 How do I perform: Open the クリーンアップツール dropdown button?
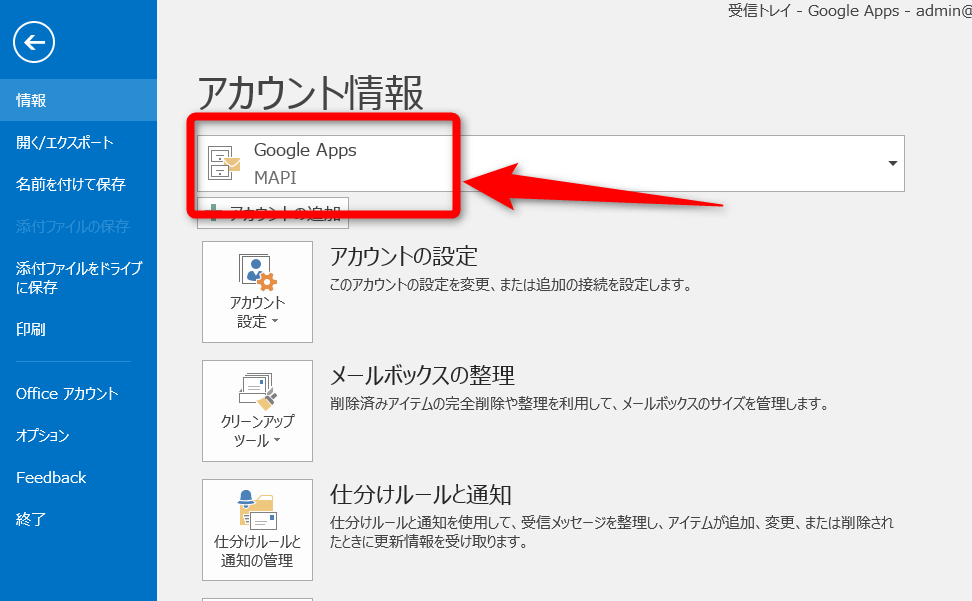[x=257, y=411]
